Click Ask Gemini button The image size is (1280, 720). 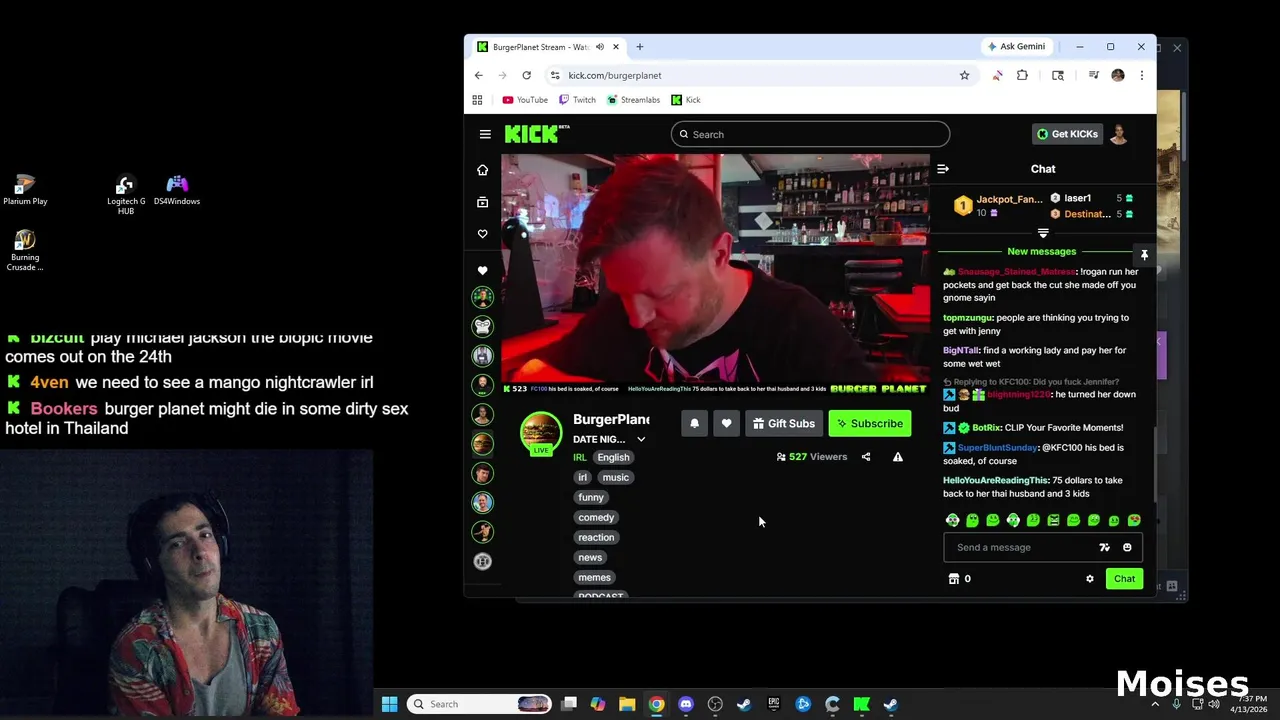click(1016, 47)
